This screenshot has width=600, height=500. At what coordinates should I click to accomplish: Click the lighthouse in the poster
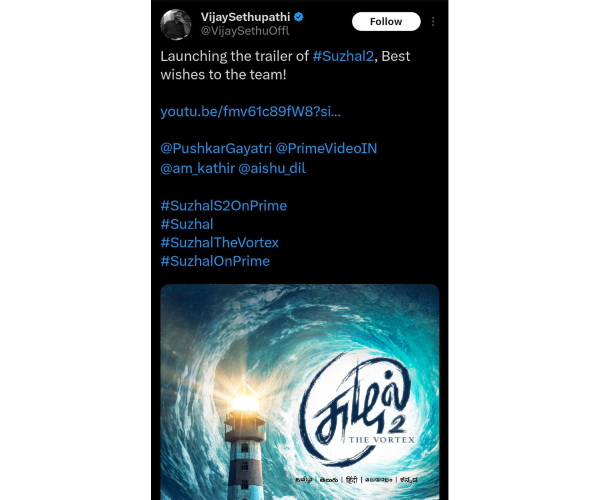(245, 444)
